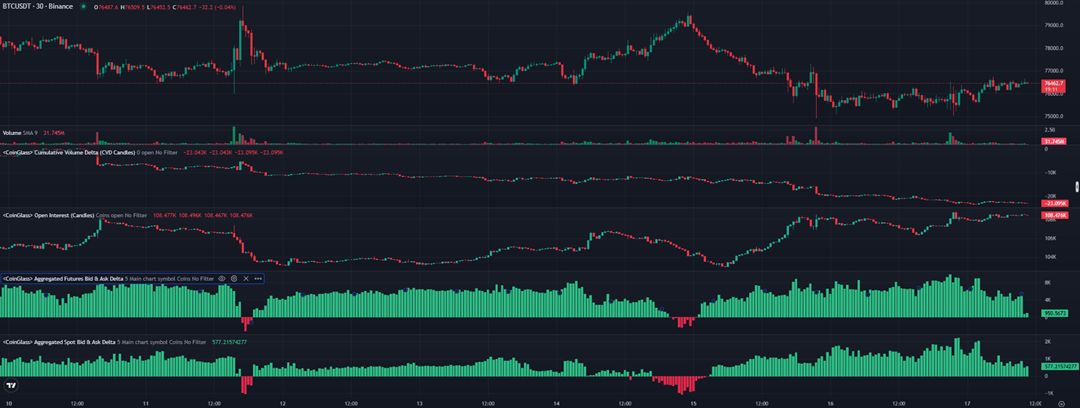Click the 79000.0 price scale label
The width and height of the screenshot is (1080, 408).
(1054, 25)
